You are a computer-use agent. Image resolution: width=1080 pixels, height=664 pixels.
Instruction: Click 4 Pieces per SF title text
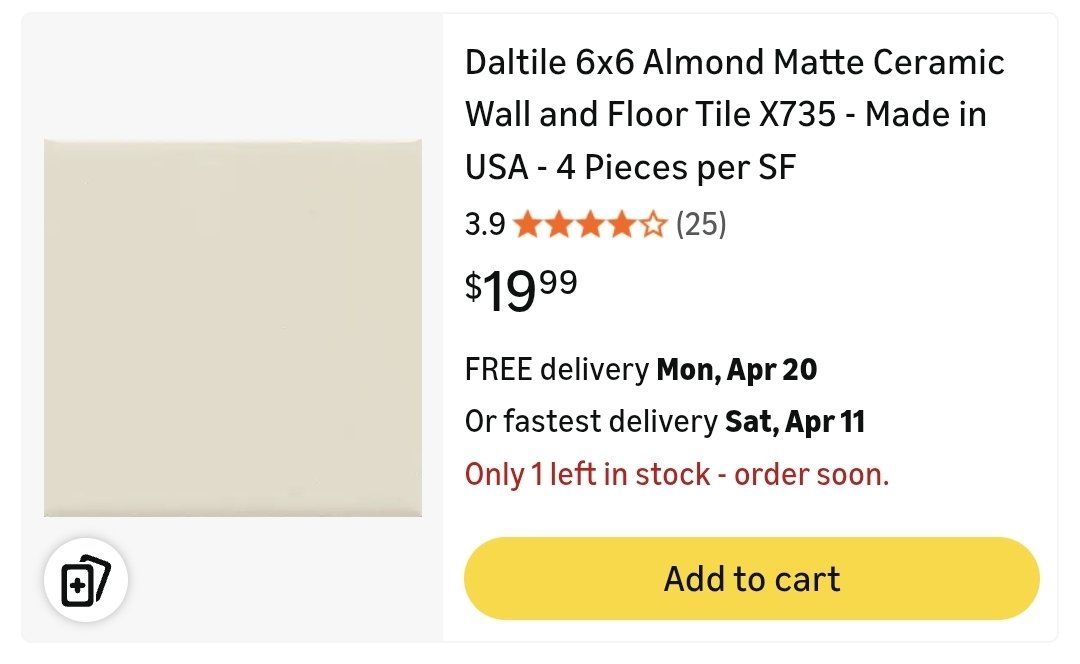click(676, 167)
